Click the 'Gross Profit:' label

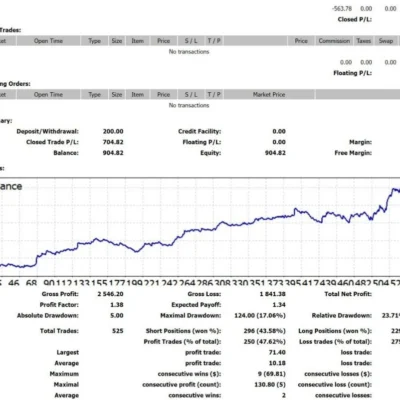click(60, 294)
